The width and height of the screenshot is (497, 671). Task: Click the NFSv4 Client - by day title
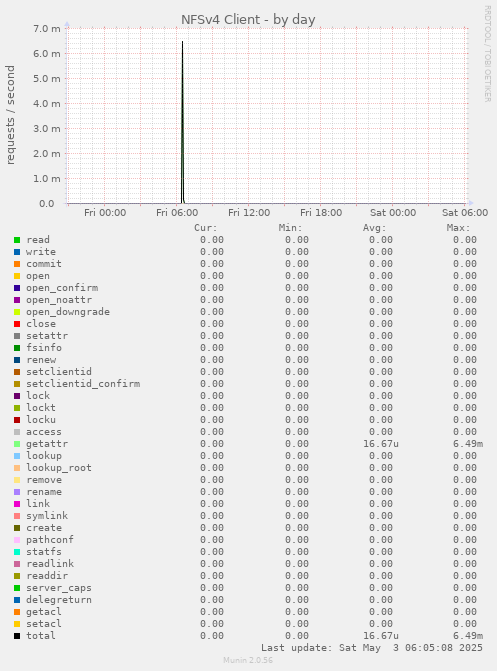click(248, 20)
